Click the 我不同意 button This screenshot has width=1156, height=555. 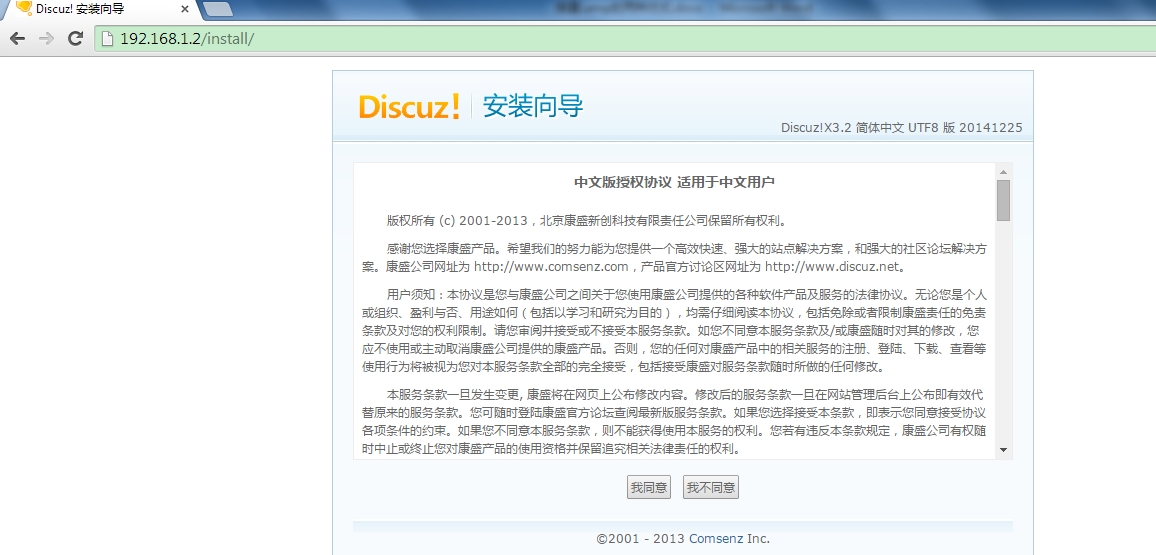tap(711, 487)
